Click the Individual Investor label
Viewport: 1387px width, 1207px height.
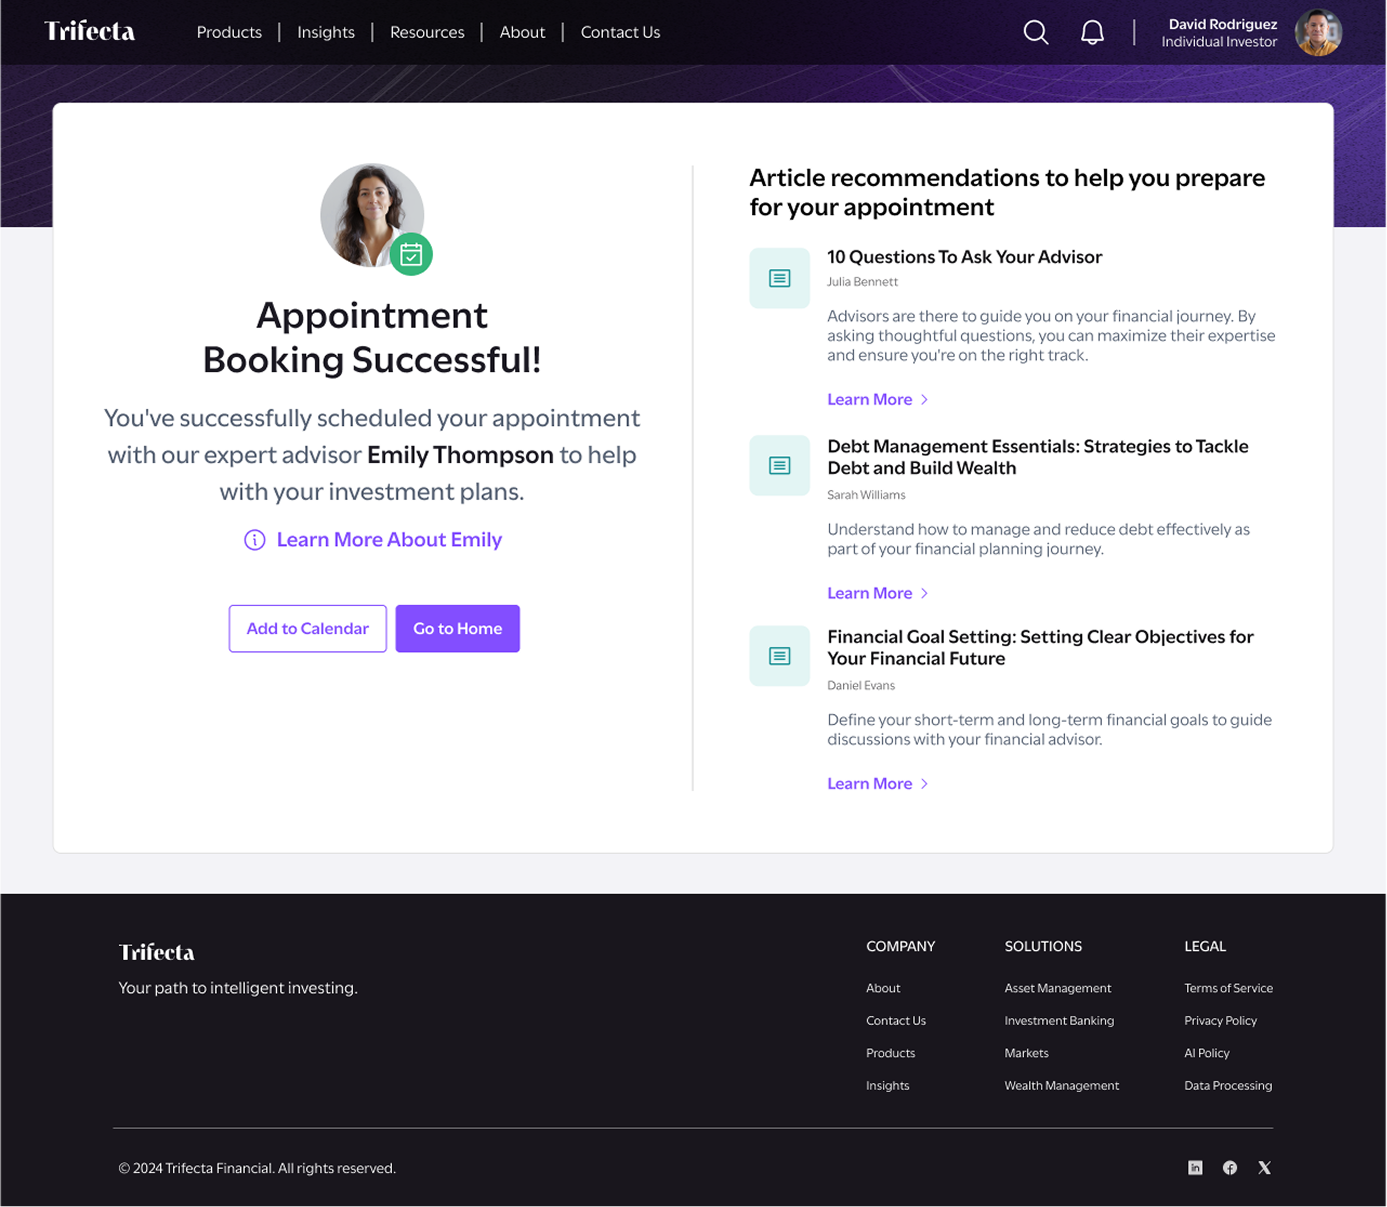click(x=1219, y=42)
